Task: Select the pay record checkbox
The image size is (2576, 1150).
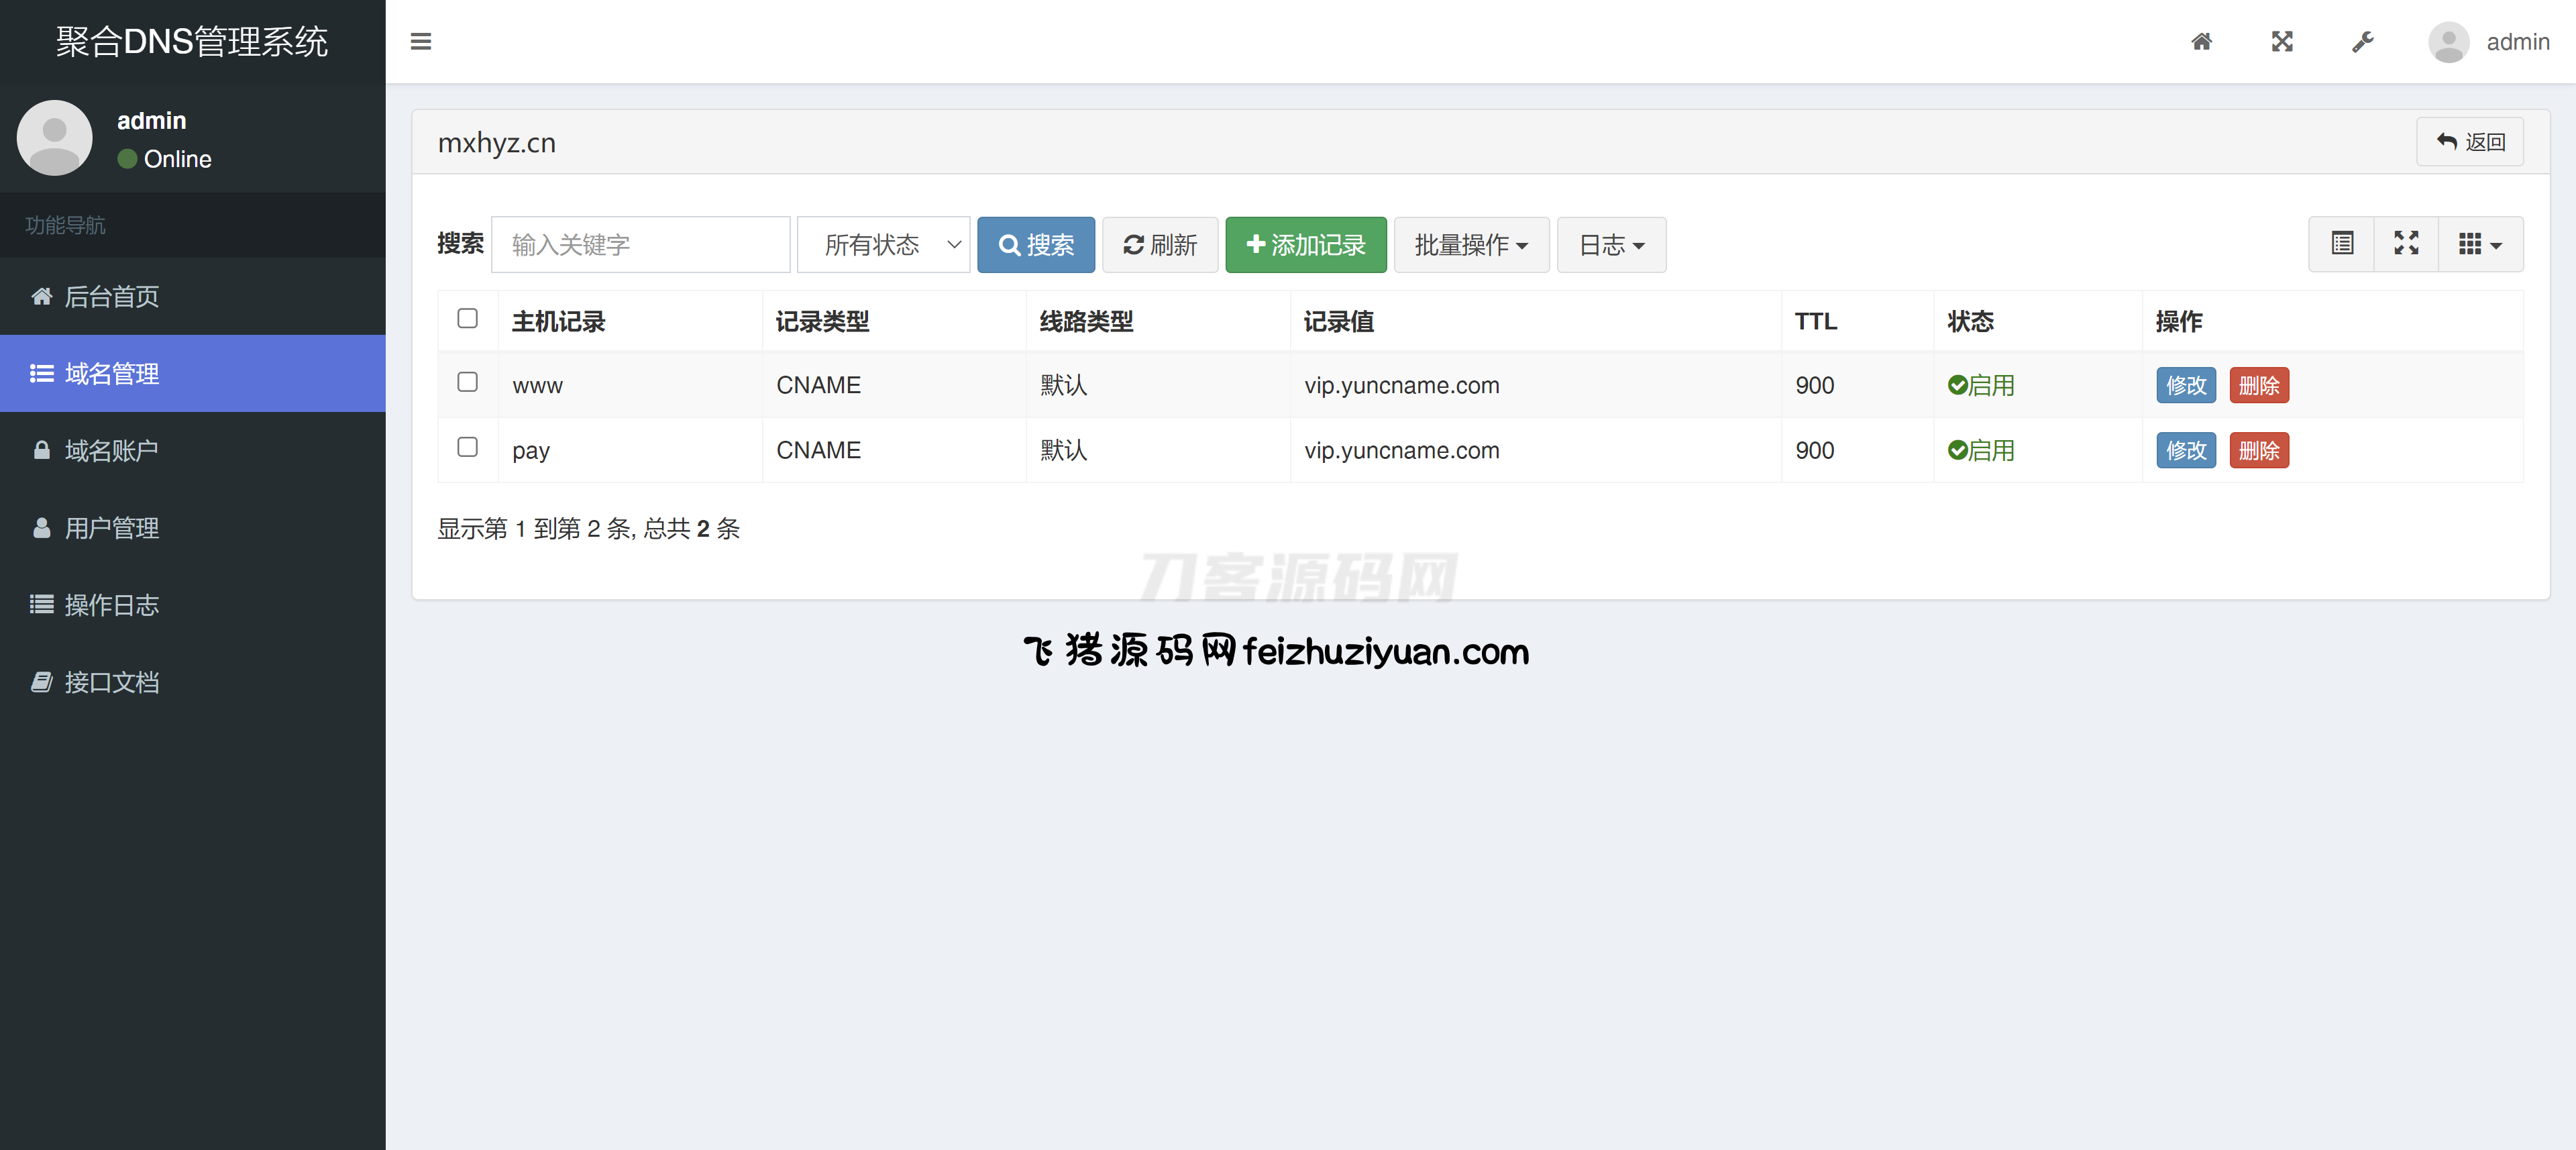Action: 467,447
